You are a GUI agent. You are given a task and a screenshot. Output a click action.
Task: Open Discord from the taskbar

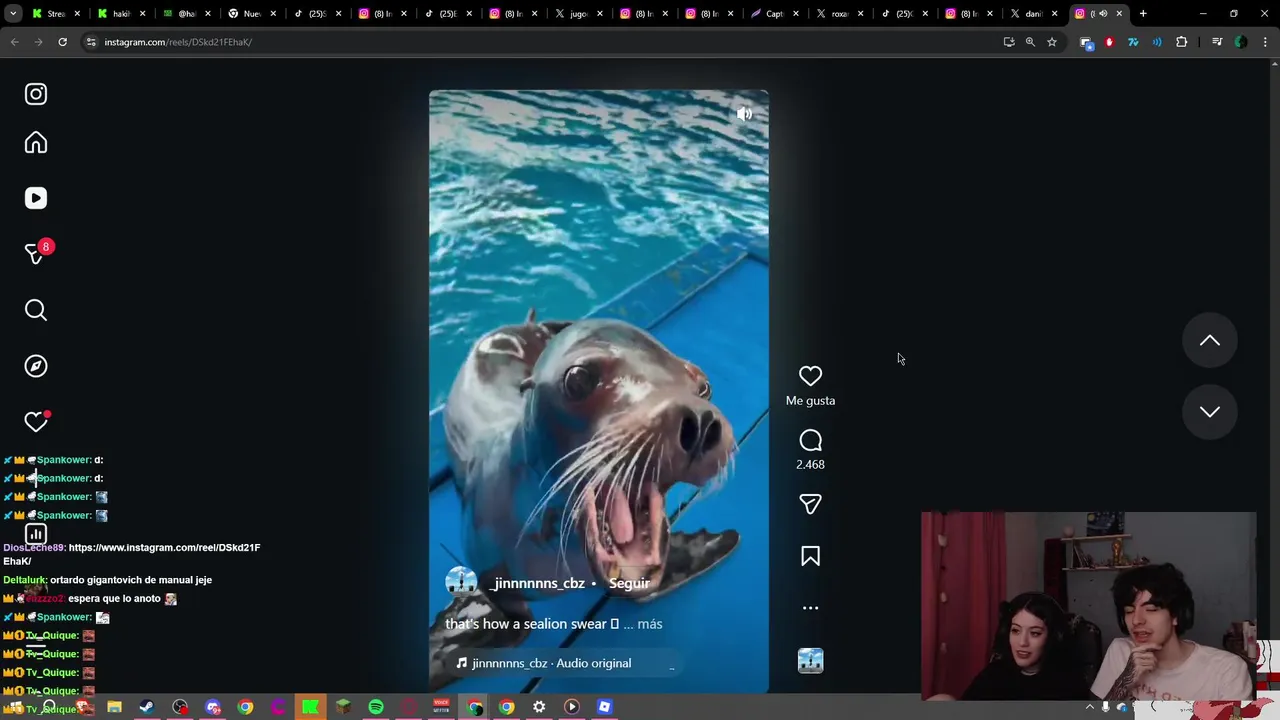(212, 707)
